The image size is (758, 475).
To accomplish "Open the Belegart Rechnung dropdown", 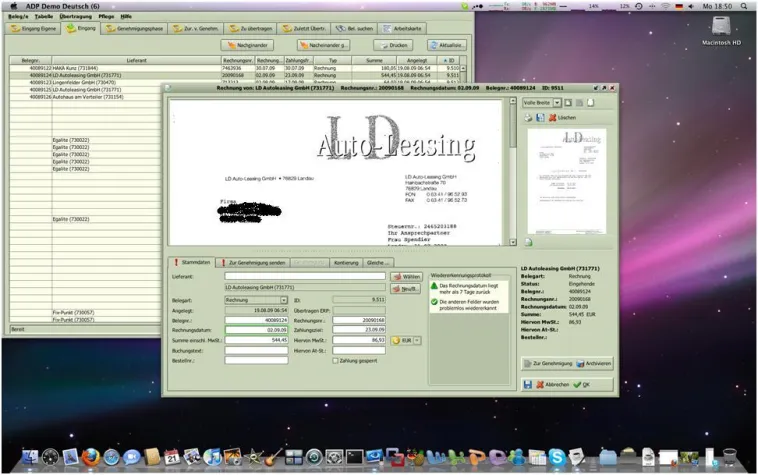I will (284, 300).
